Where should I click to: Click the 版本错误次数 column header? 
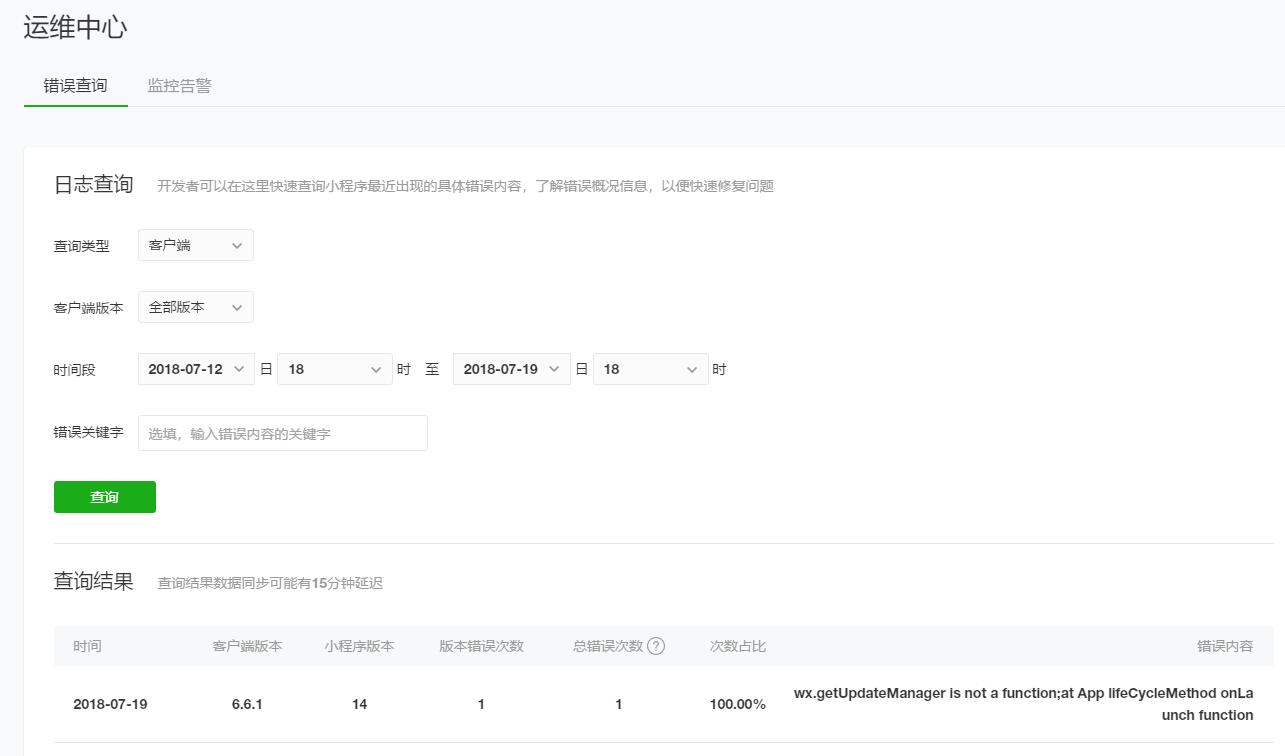481,645
